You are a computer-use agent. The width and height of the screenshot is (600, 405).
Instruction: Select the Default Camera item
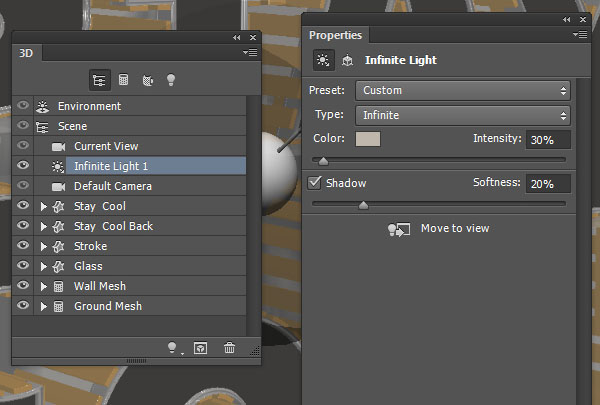(x=112, y=186)
